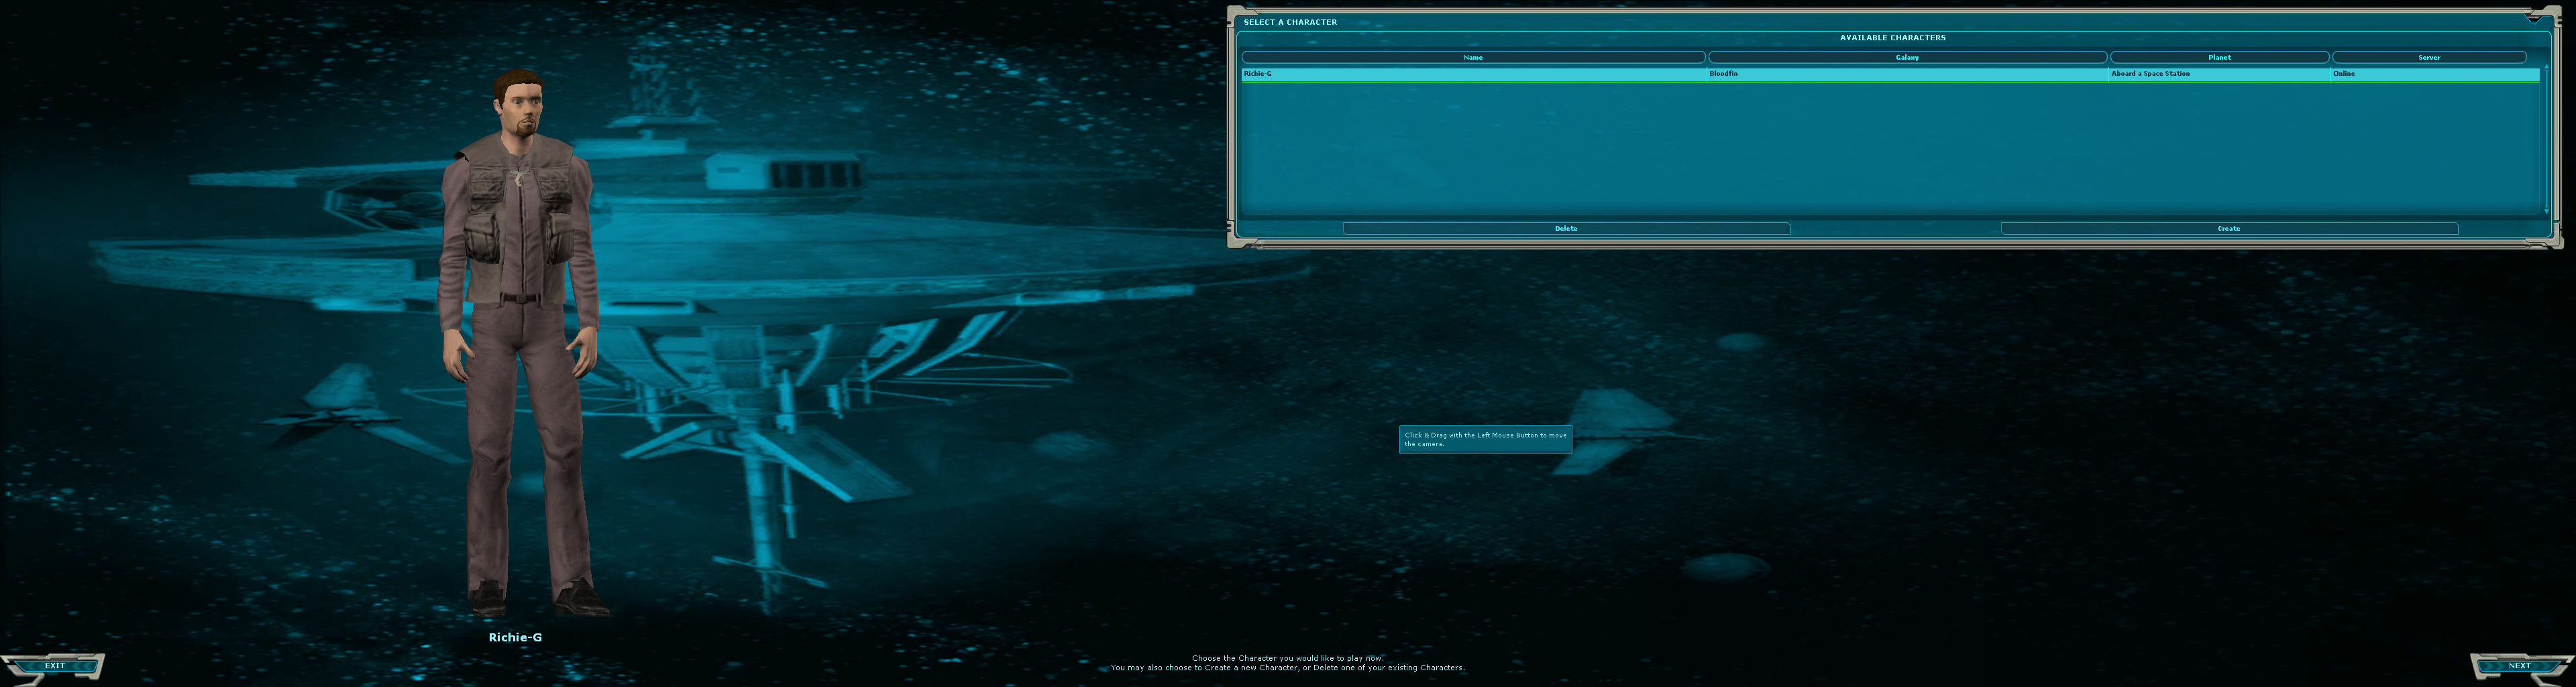Image resolution: width=2576 pixels, height=687 pixels.
Task: Sort the list by the Name column
Action: click(1473, 57)
